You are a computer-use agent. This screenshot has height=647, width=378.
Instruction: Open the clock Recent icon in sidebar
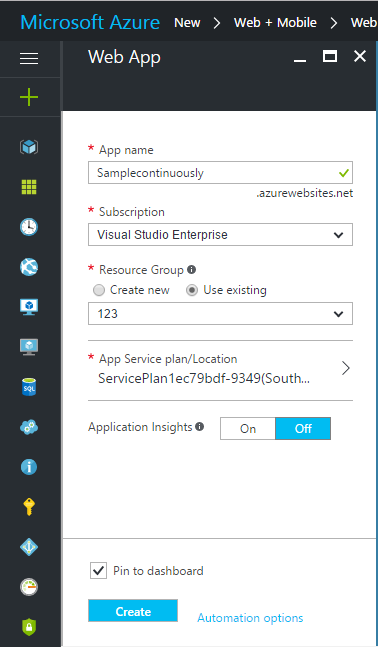tap(29, 227)
